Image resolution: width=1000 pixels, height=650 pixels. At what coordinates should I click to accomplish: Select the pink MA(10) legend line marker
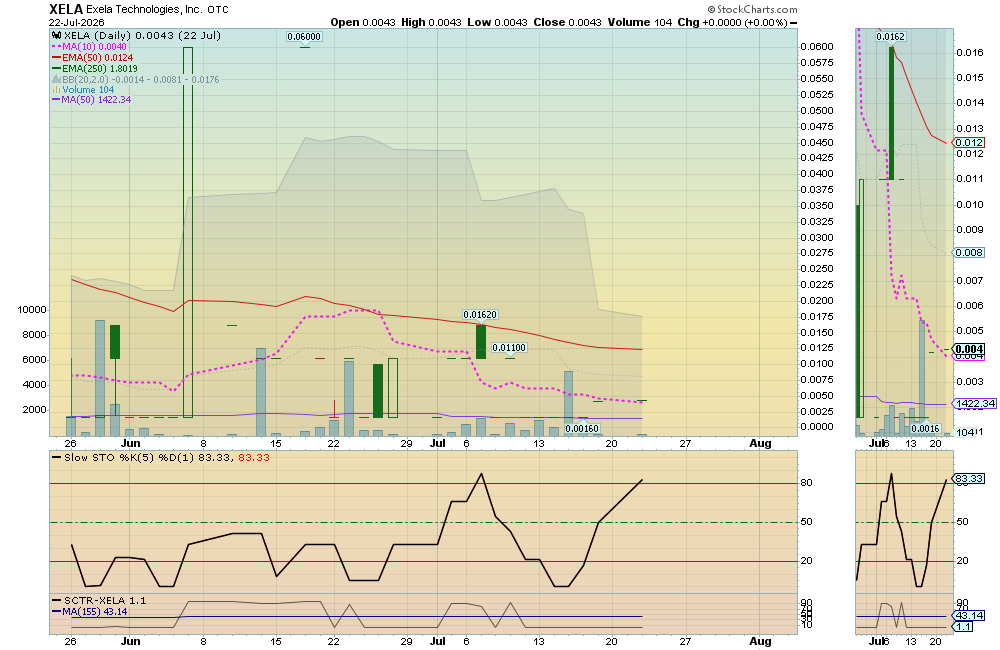tap(56, 47)
